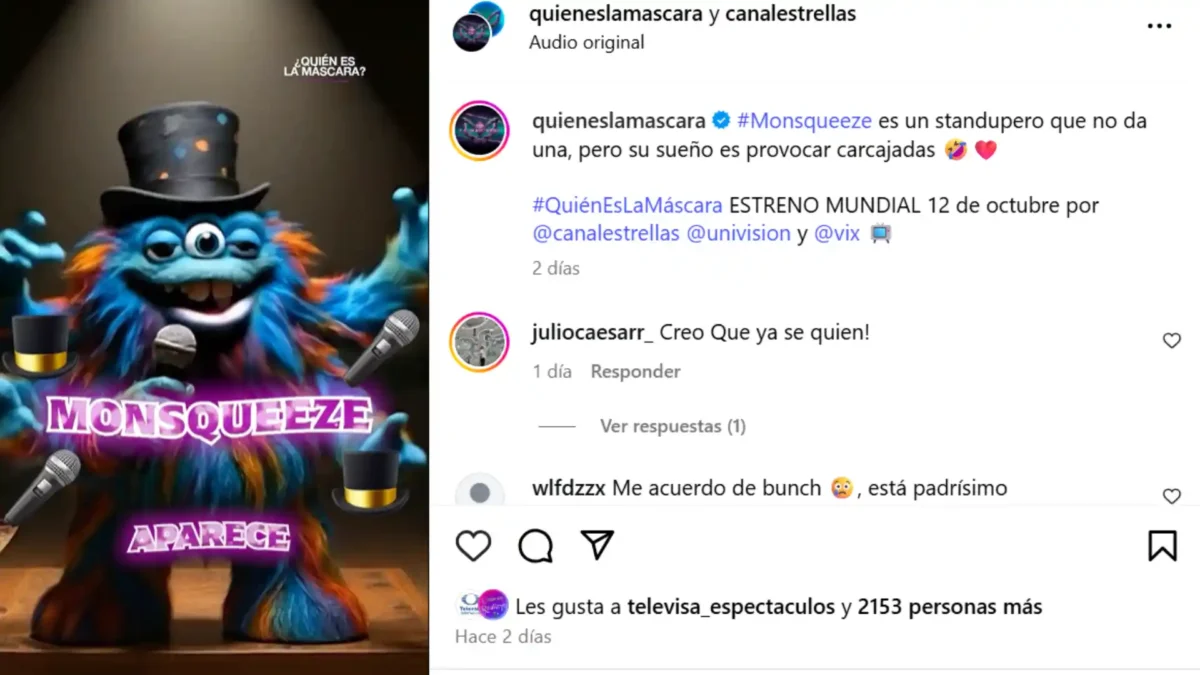Open the caption author avatar with story ring
The height and width of the screenshot is (675, 1200).
(x=480, y=131)
